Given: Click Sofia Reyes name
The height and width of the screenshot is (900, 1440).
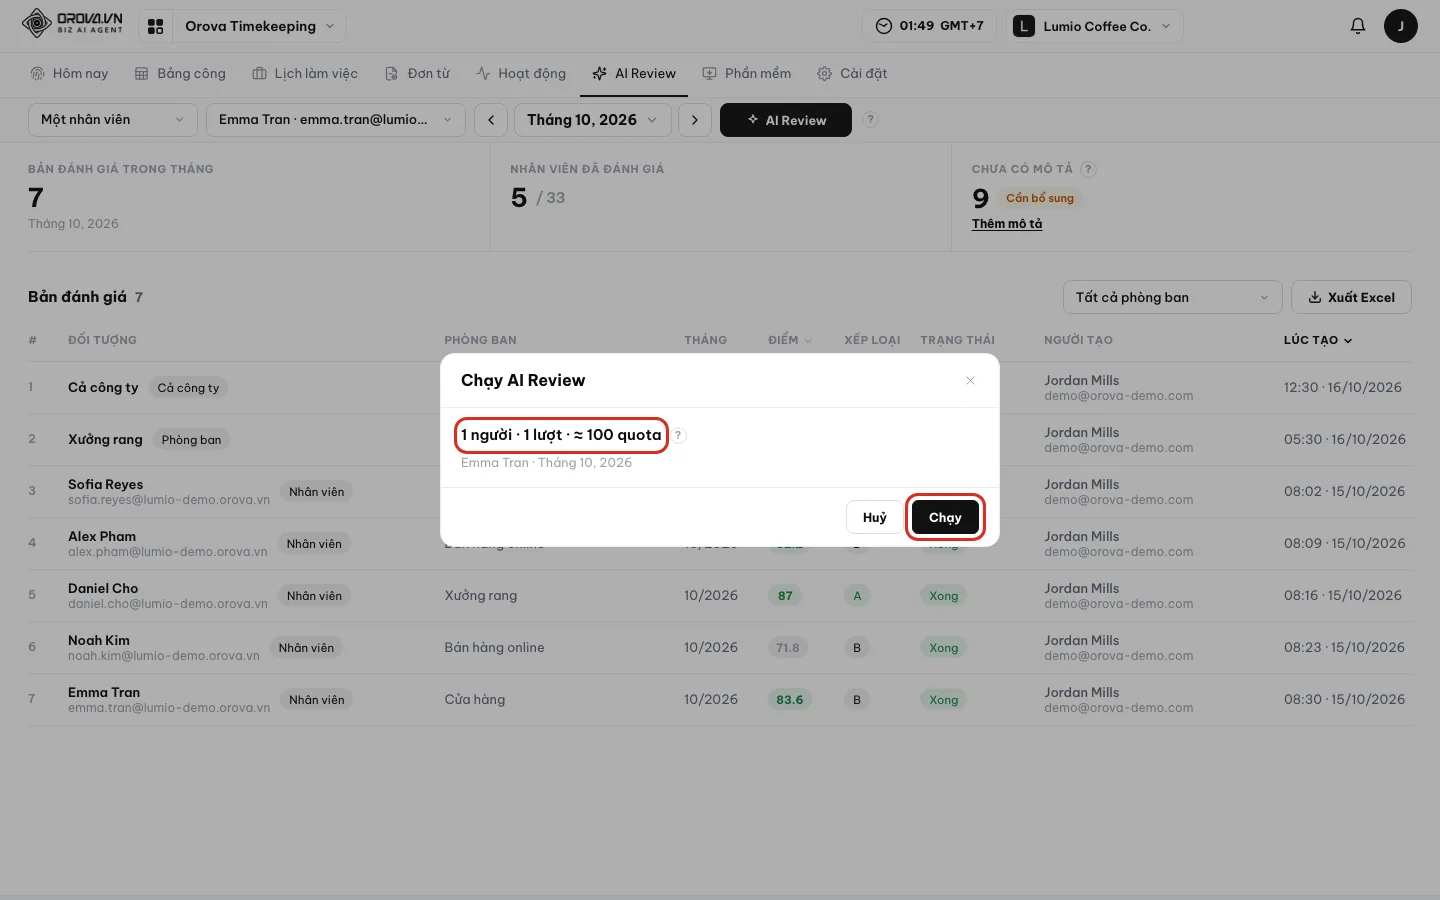Looking at the screenshot, I should (x=105, y=484).
